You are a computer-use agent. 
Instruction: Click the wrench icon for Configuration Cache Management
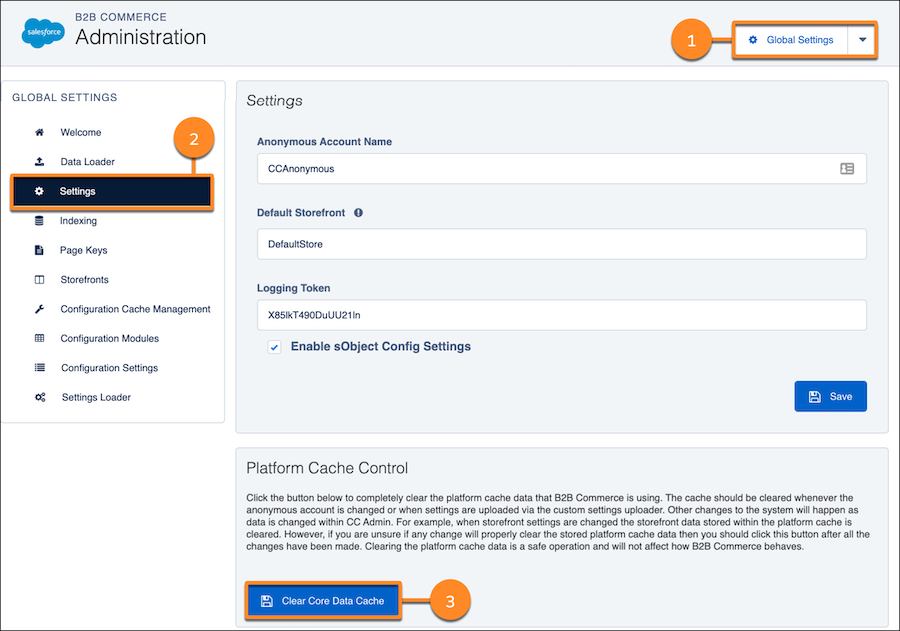(39, 309)
